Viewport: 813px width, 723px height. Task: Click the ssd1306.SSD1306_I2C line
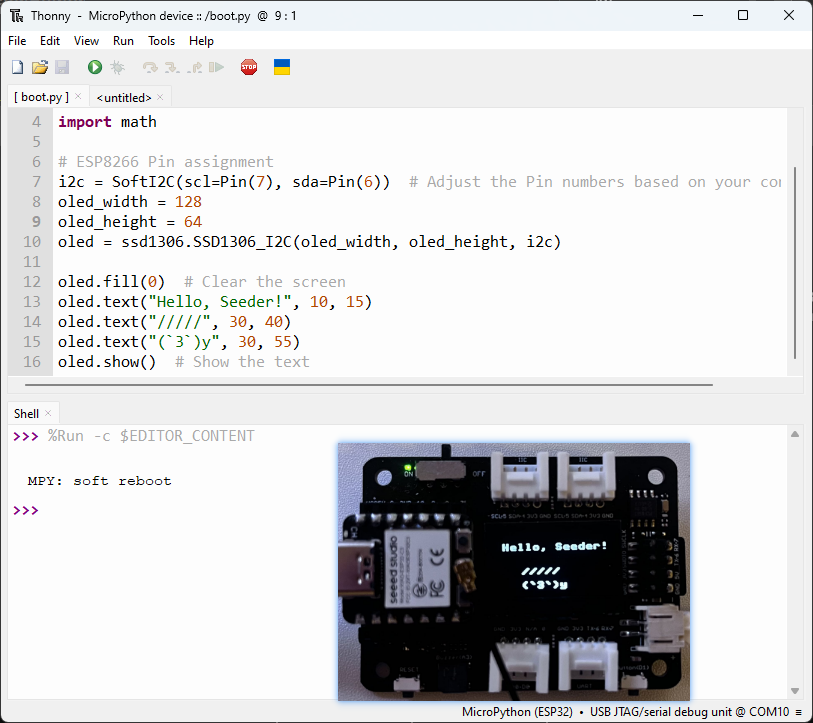(310, 242)
